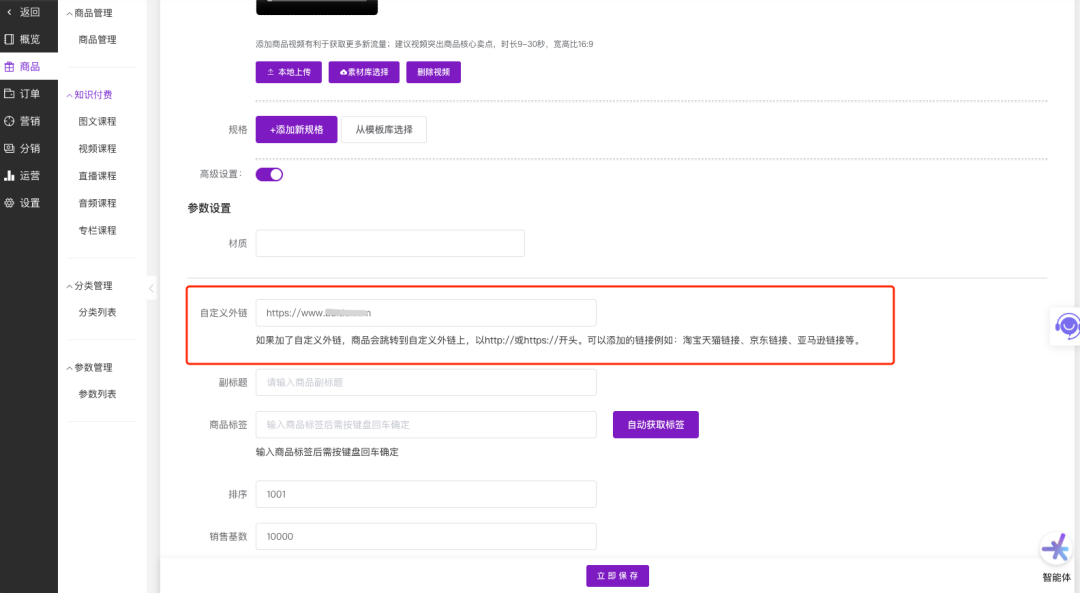Click the 从模板库选择 button
Screen dimensions: 1080x593
pyautogui.click(x=384, y=129)
